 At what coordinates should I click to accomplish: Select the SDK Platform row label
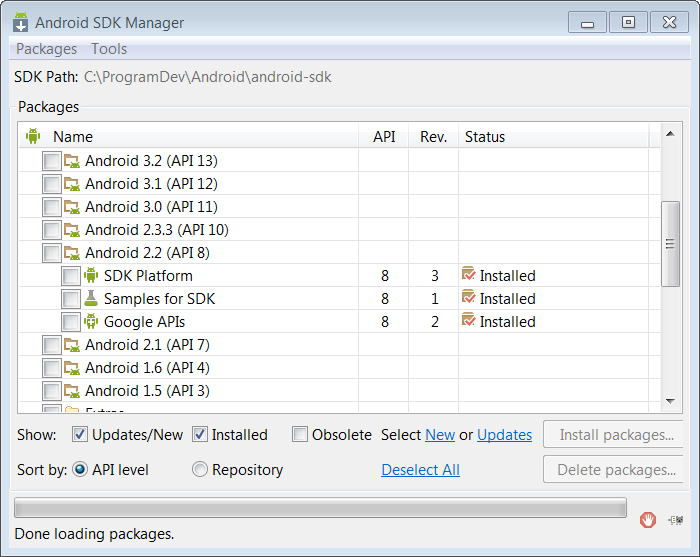click(x=148, y=276)
